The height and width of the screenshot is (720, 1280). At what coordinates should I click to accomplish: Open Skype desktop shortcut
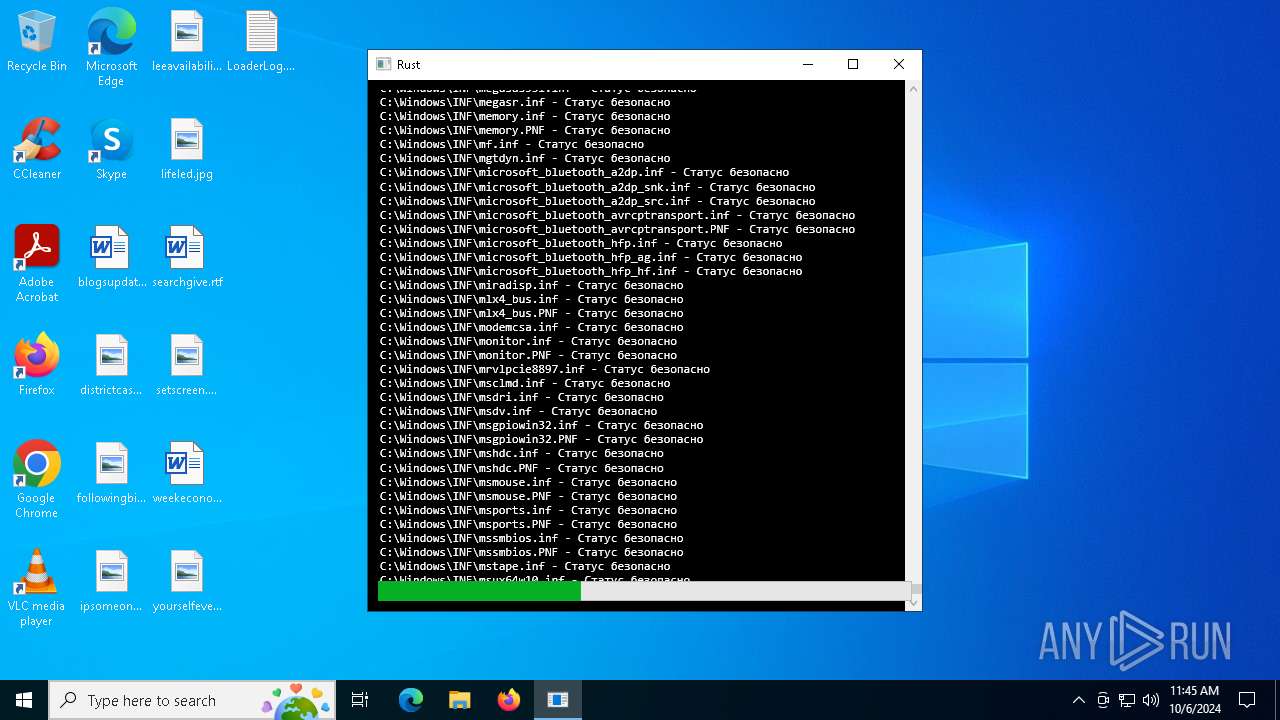click(x=111, y=150)
